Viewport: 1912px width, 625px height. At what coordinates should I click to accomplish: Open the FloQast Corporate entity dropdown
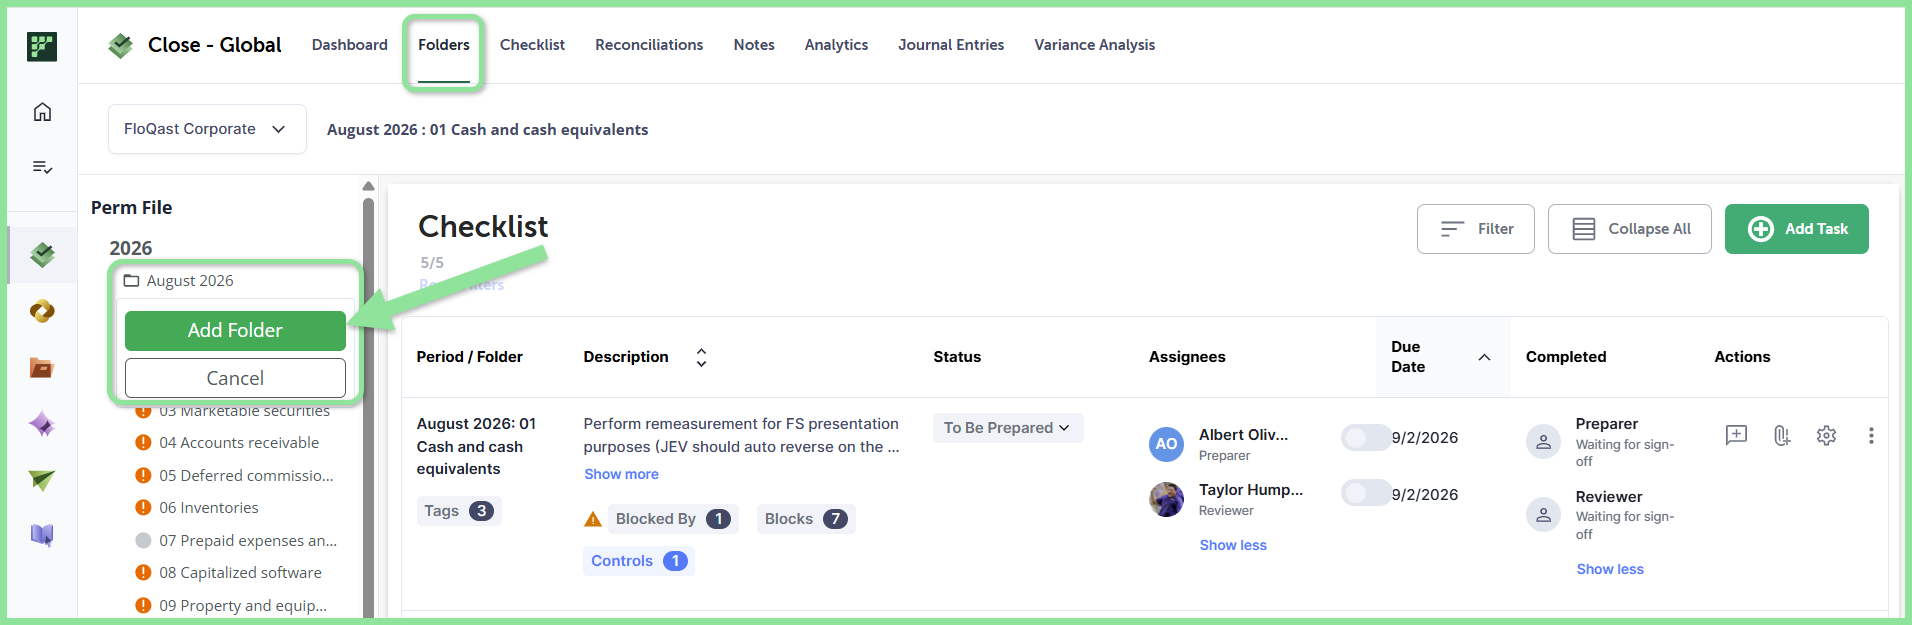pyautogui.click(x=207, y=129)
